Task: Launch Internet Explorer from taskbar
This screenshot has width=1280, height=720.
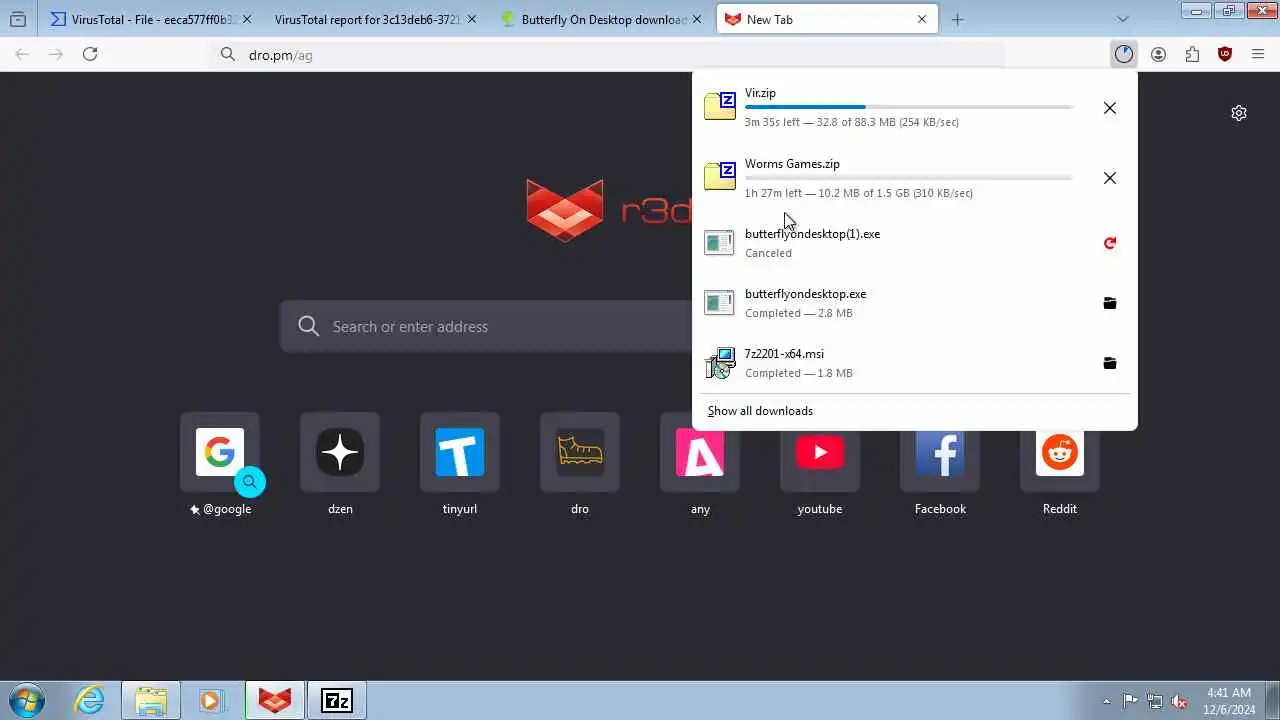Action: pos(90,700)
